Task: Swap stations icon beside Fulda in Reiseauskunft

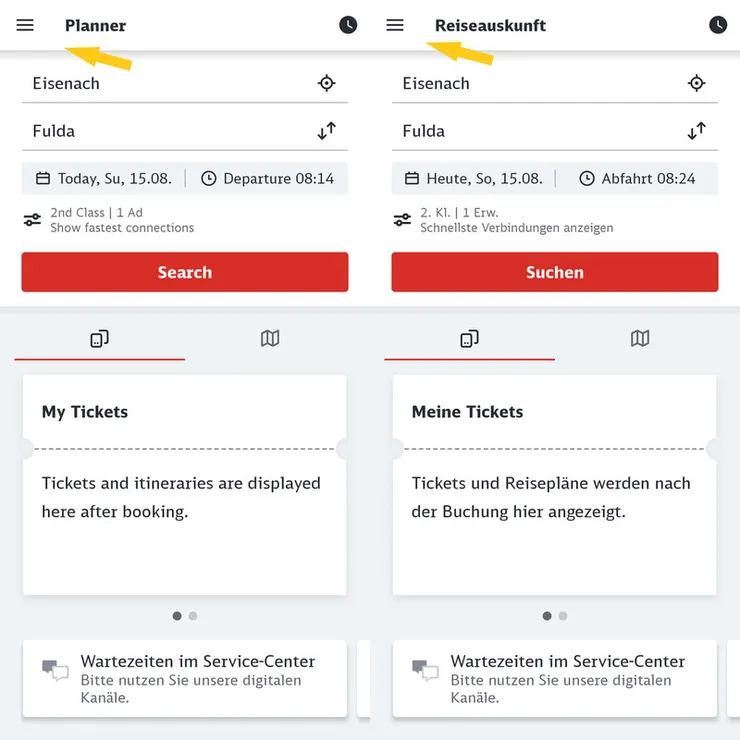Action: pos(697,131)
